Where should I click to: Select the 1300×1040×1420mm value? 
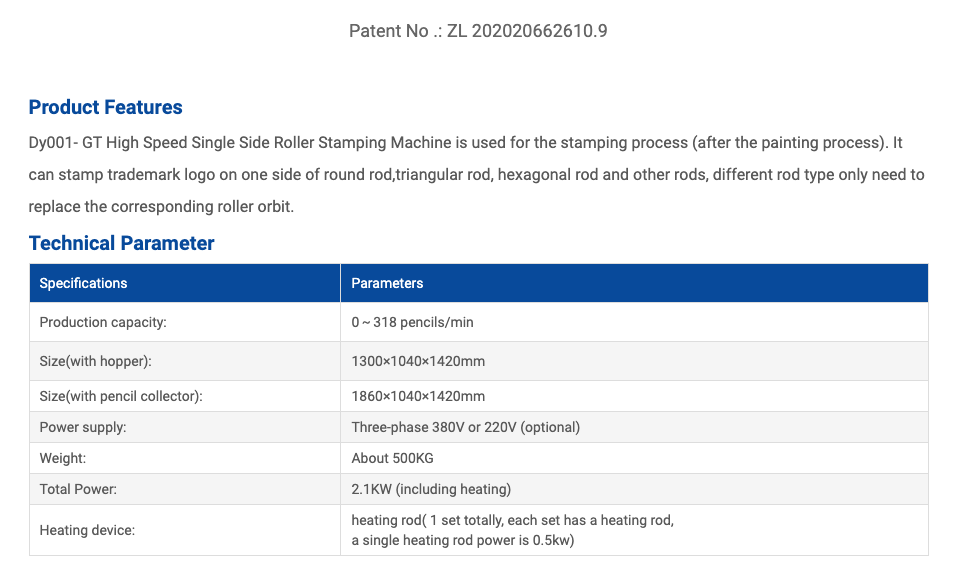tap(418, 361)
